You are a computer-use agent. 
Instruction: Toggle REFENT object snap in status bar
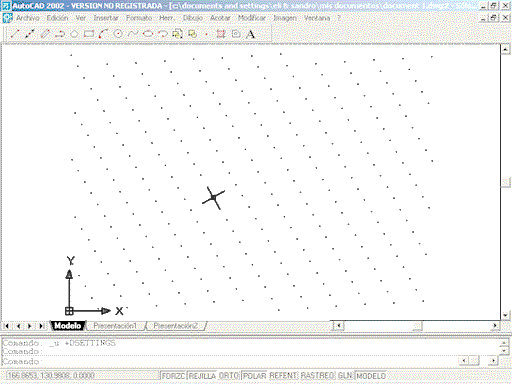283,376
